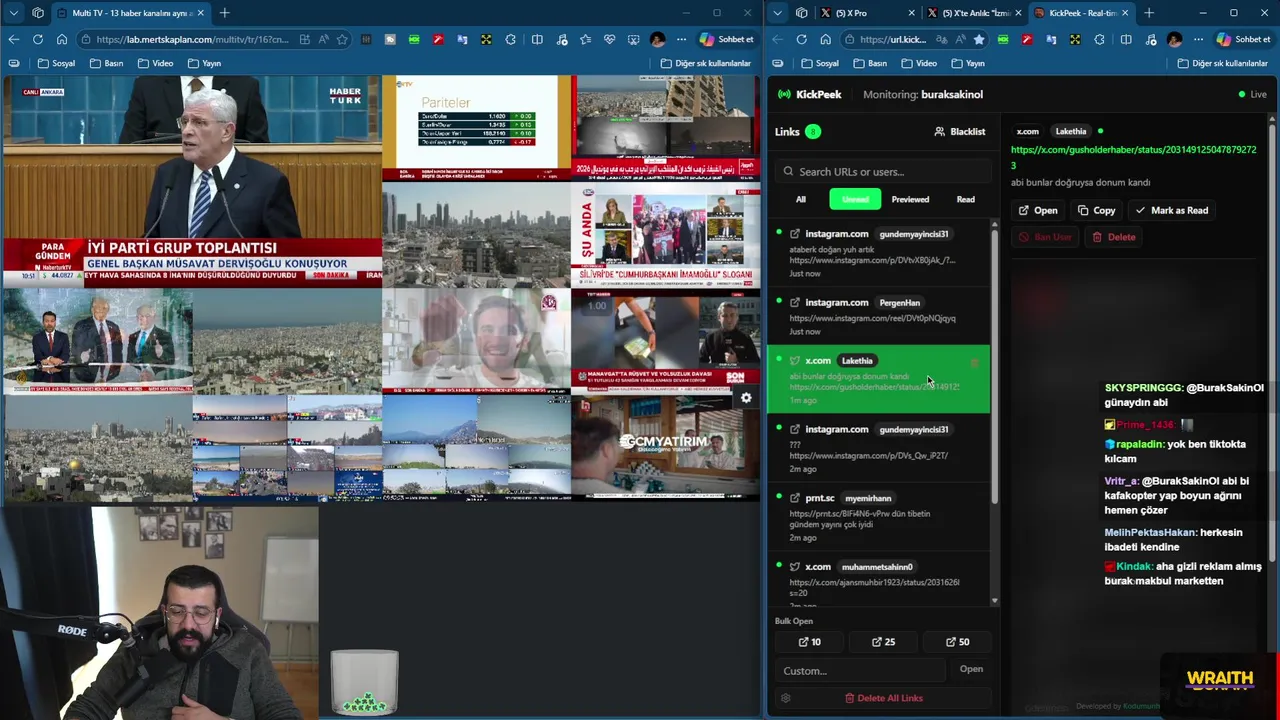Click Open next to the Custom field
The height and width of the screenshot is (720, 1280).
(971, 669)
